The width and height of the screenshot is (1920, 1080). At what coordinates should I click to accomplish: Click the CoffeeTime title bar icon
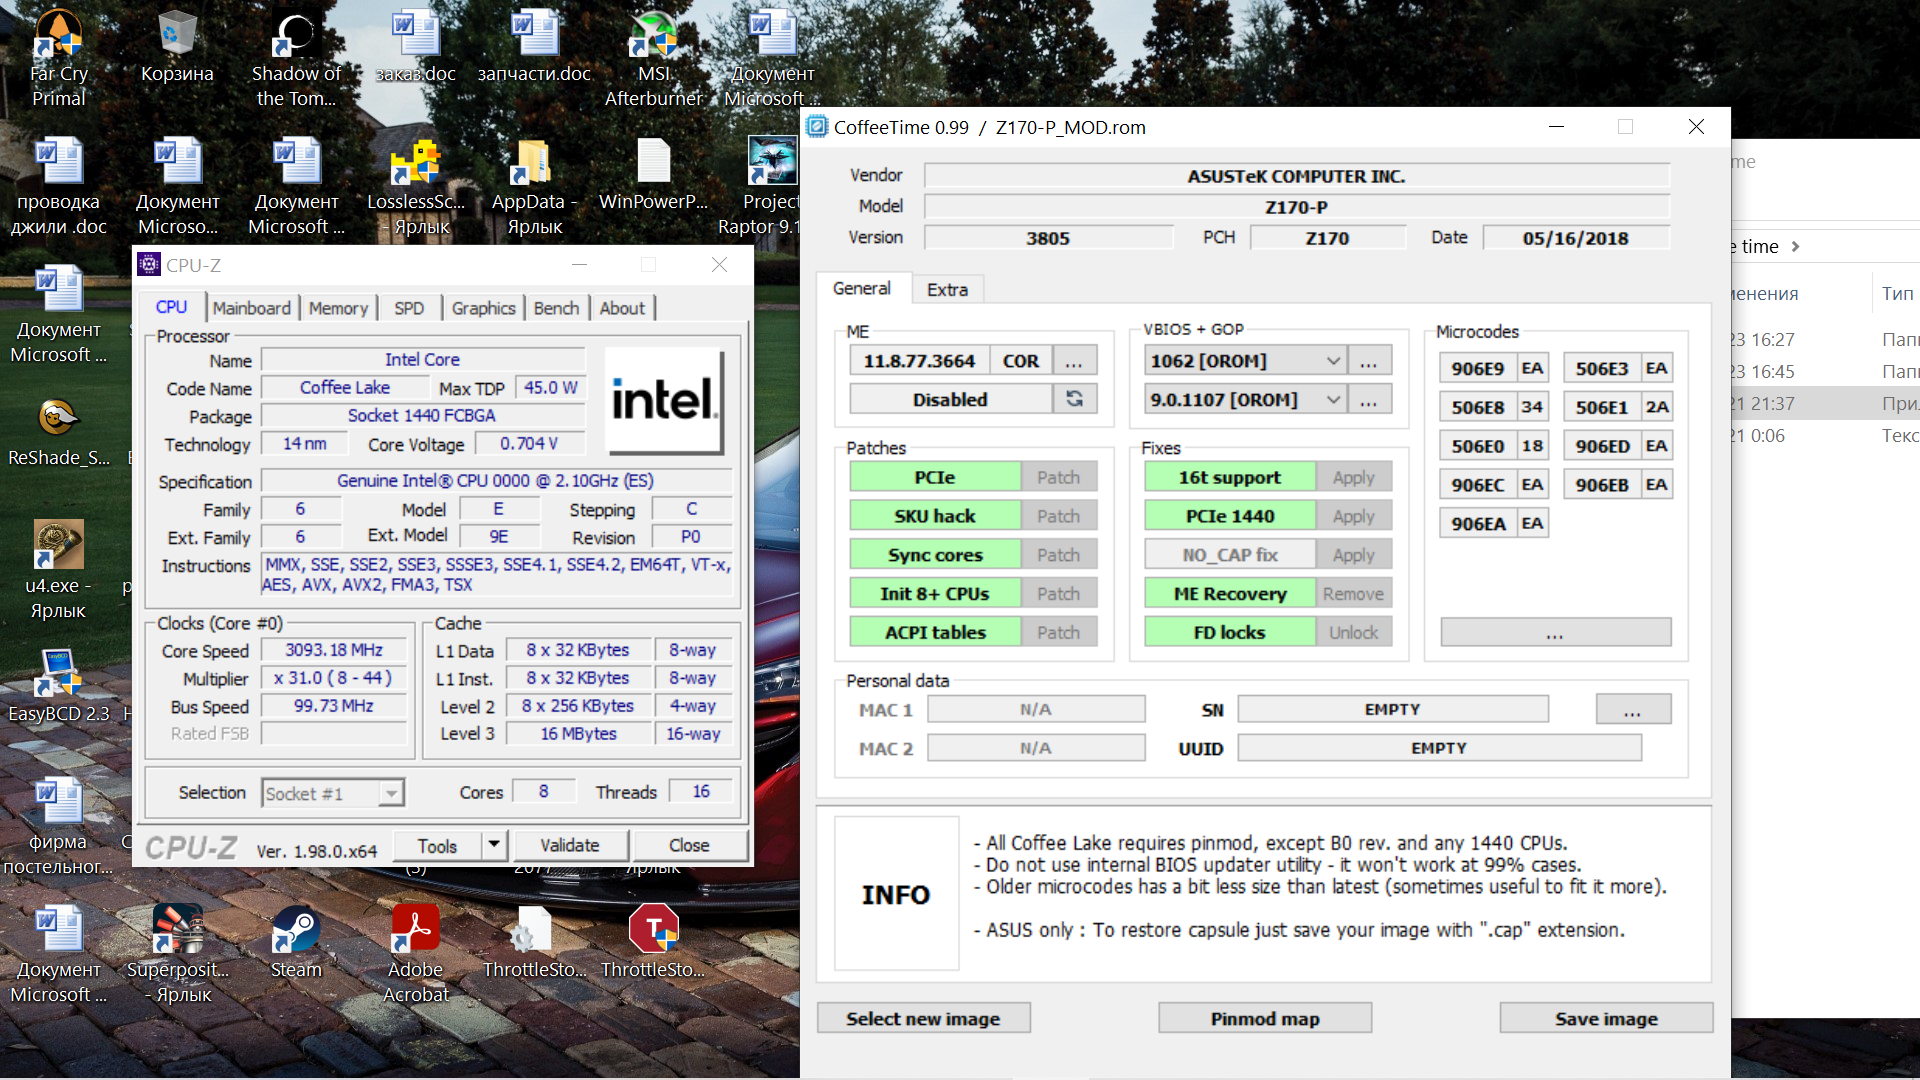[817, 127]
